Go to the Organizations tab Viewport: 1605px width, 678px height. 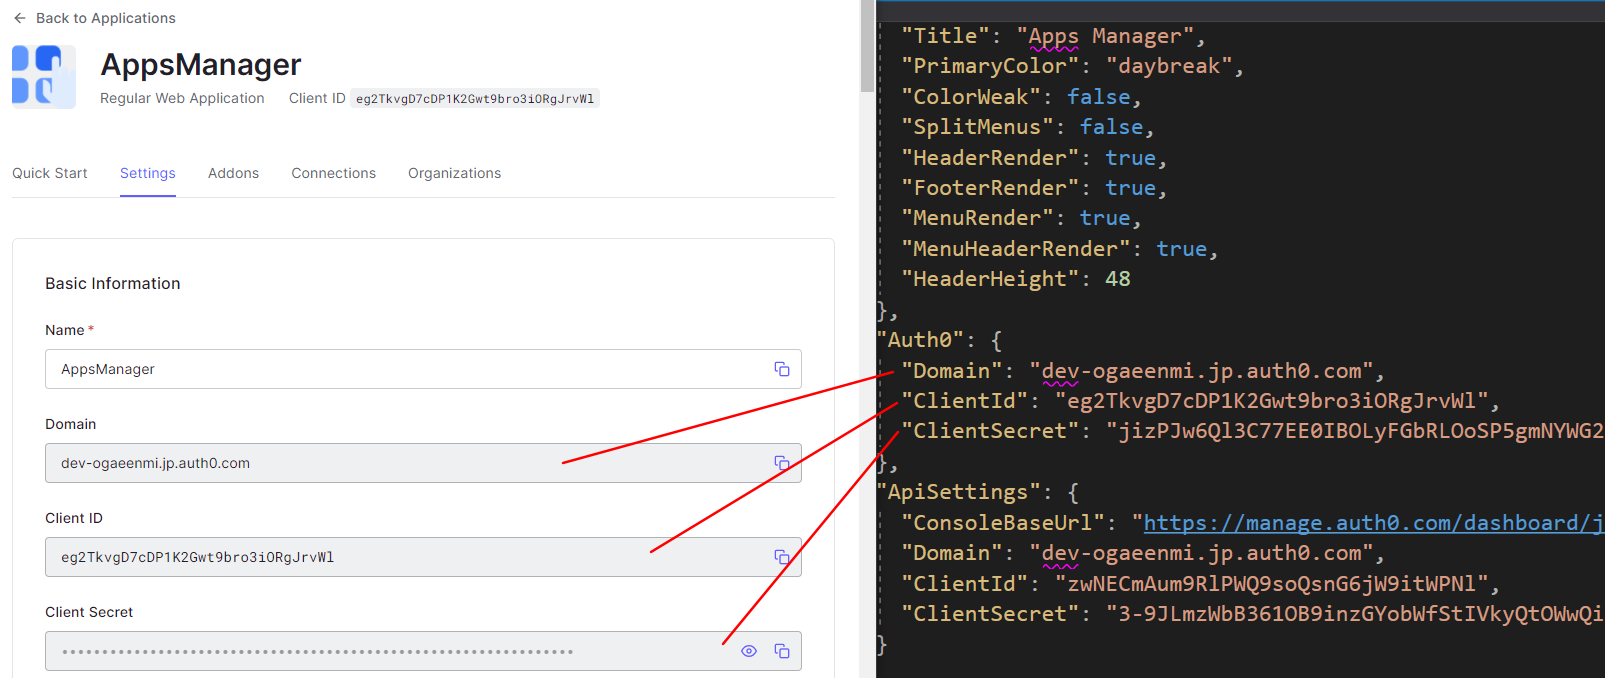(454, 173)
